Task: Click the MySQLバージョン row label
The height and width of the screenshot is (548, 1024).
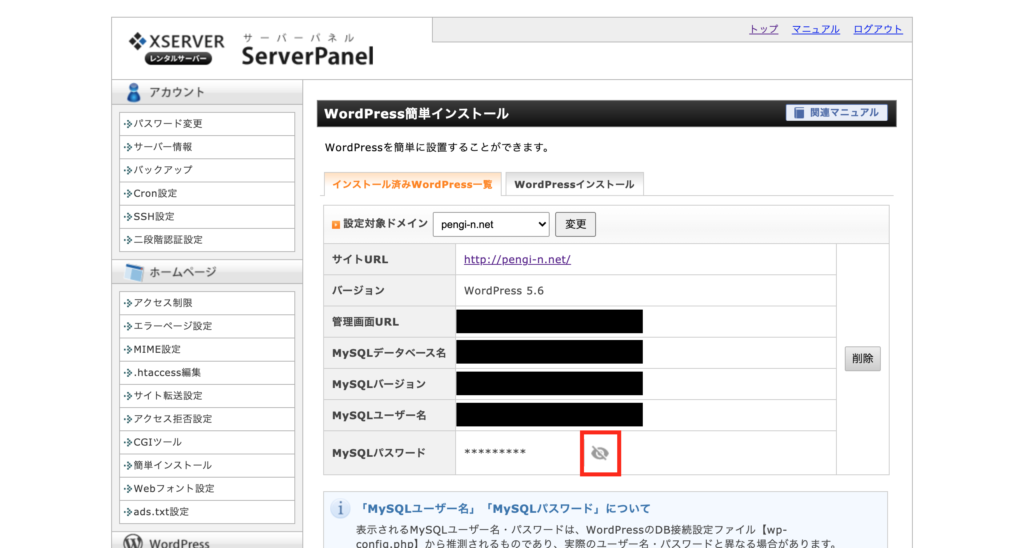Action: pos(379,384)
